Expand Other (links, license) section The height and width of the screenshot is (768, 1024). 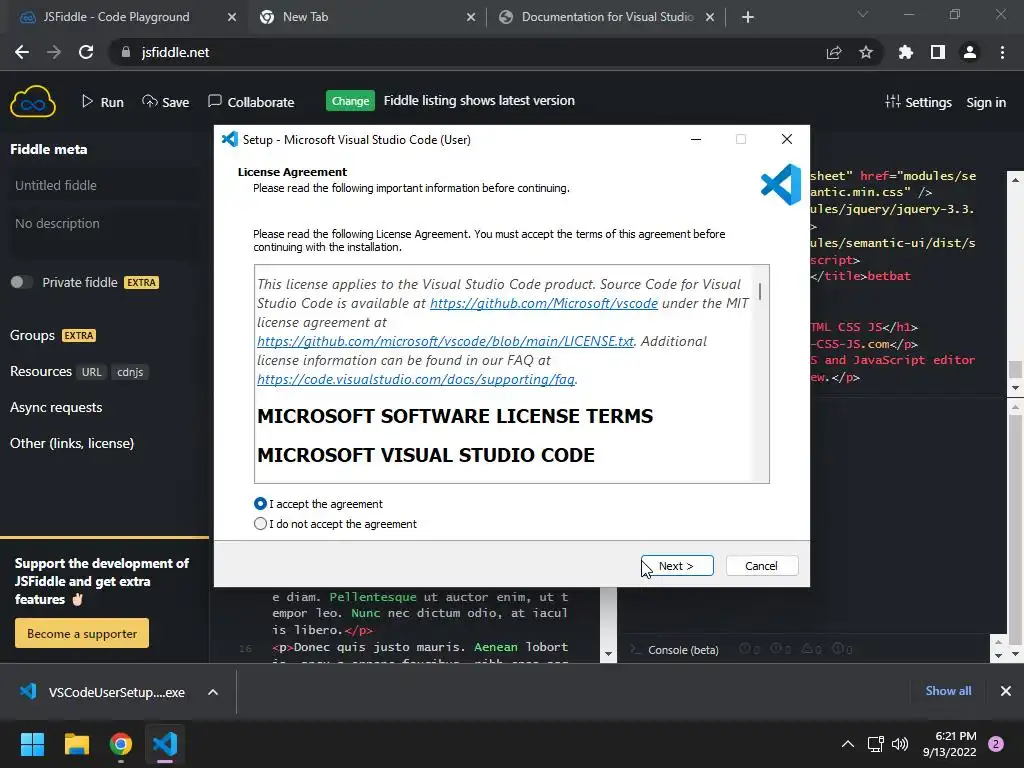[x=72, y=443]
